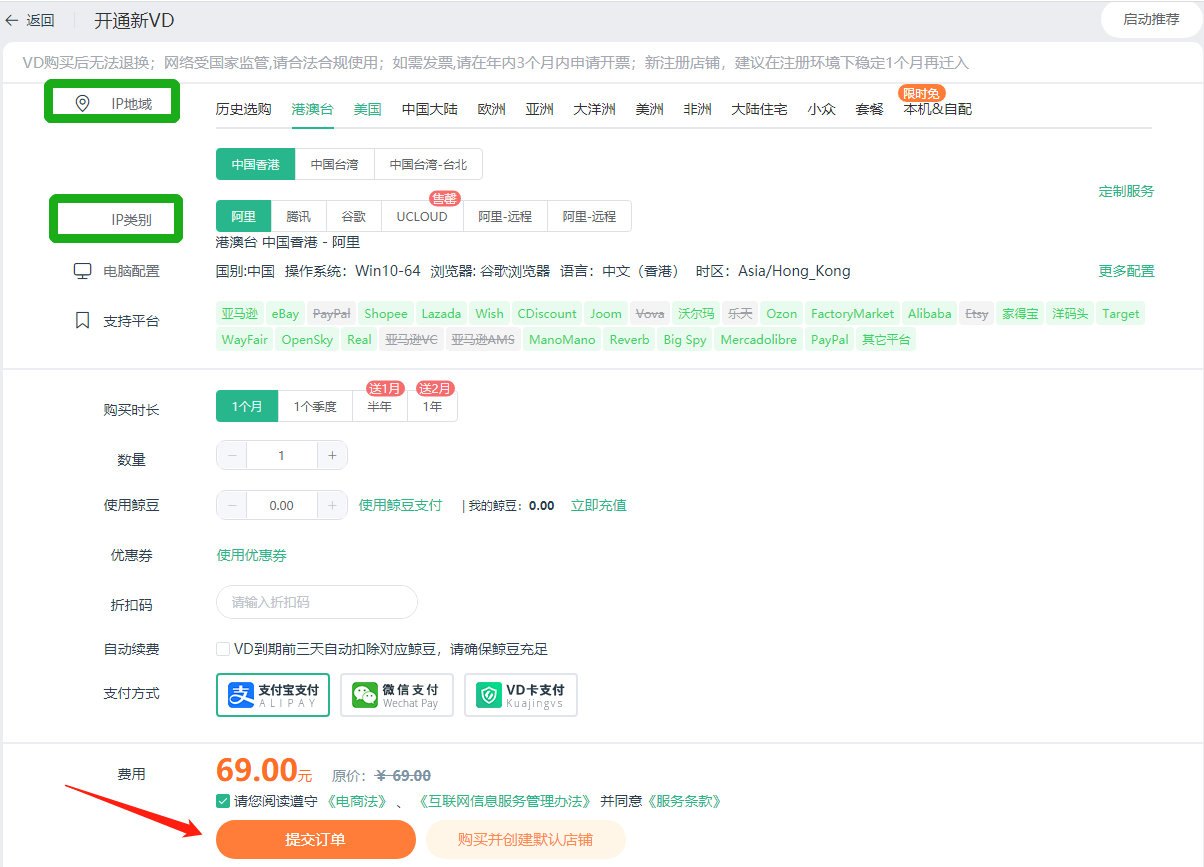Open the 历史选购 tab
Image resolution: width=1204 pixels, height=867 pixels.
[243, 109]
